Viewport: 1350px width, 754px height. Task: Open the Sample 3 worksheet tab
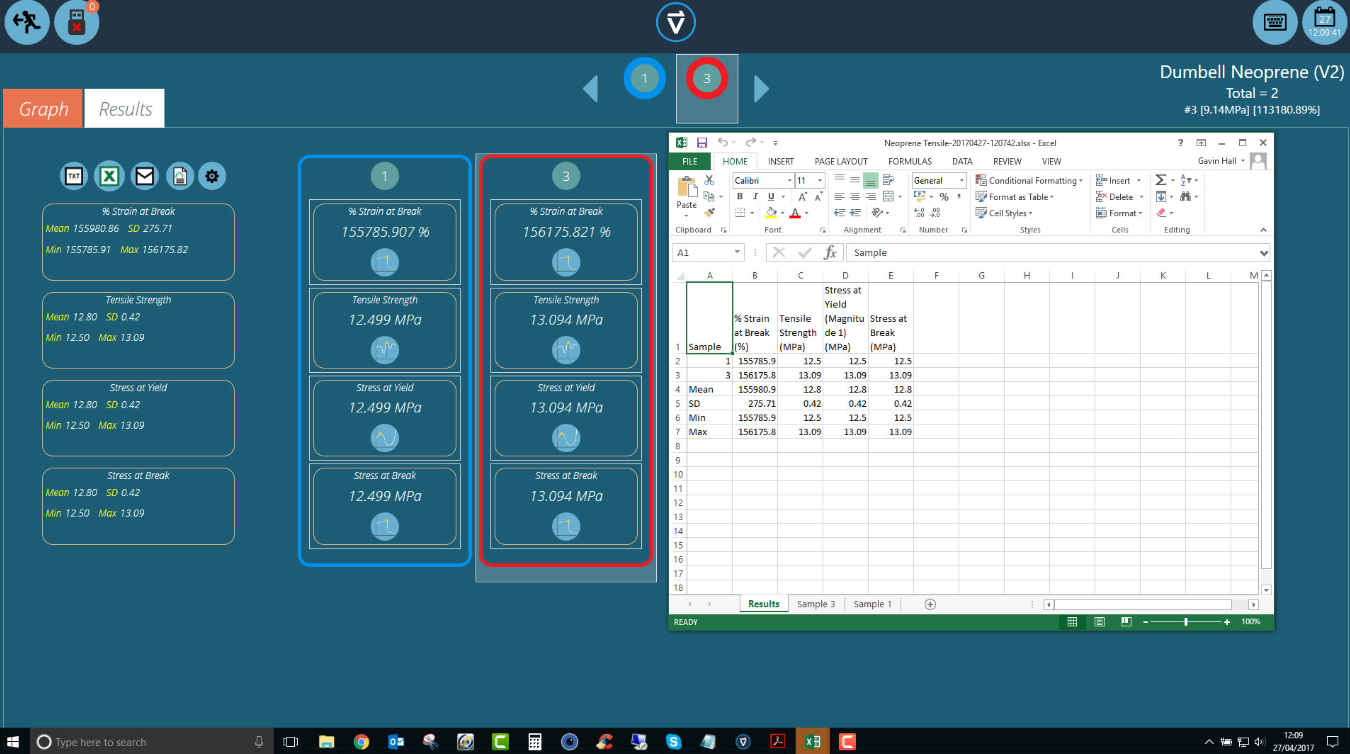(816, 604)
